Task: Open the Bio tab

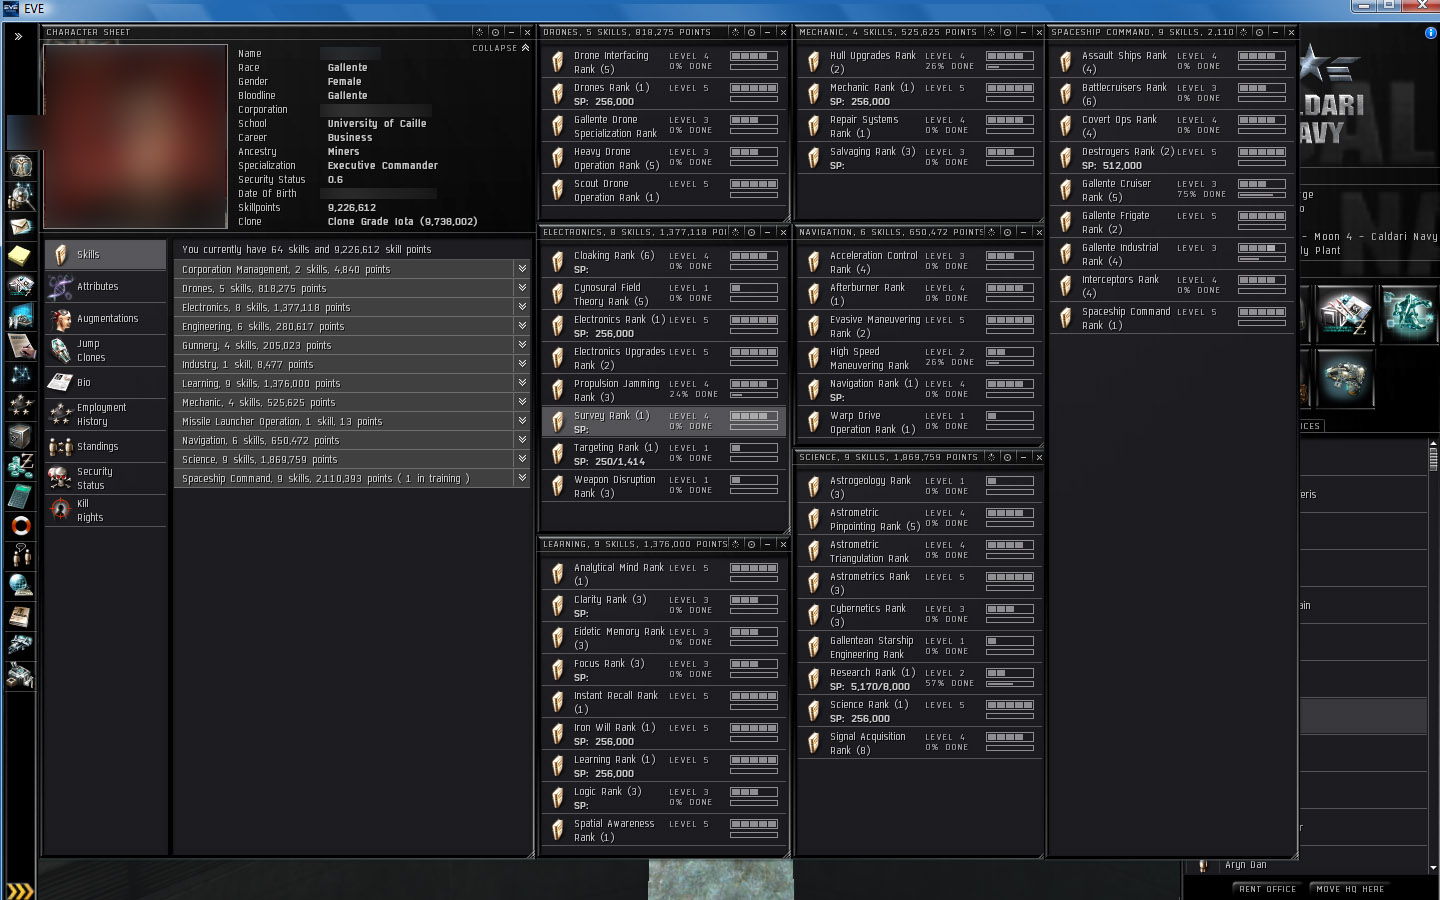Action: [105, 383]
